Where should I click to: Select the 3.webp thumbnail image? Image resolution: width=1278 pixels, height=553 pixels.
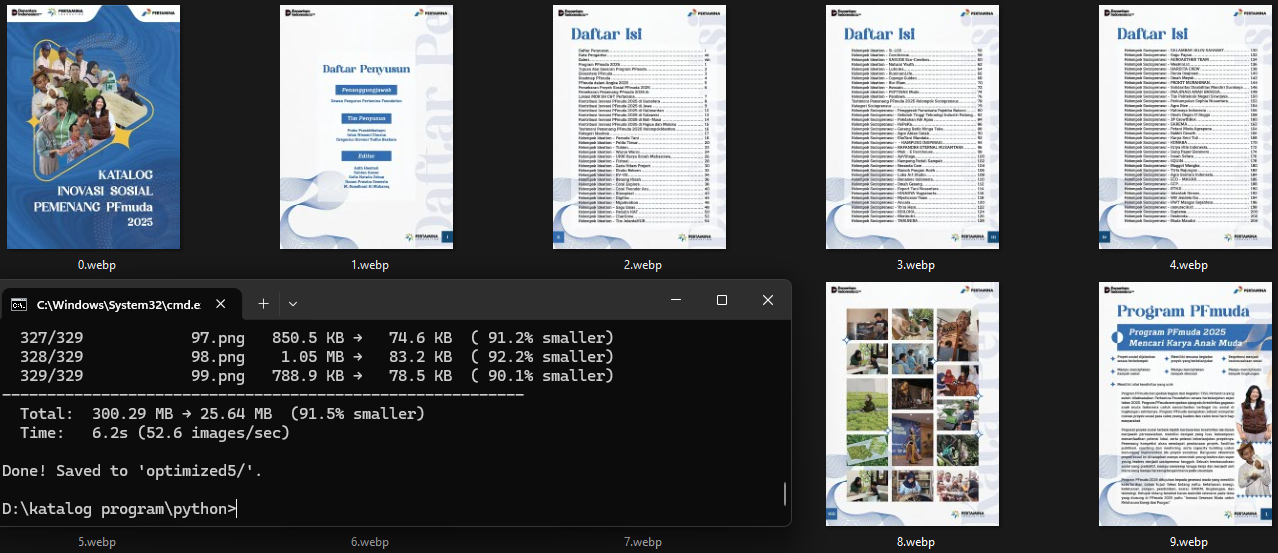[914, 127]
